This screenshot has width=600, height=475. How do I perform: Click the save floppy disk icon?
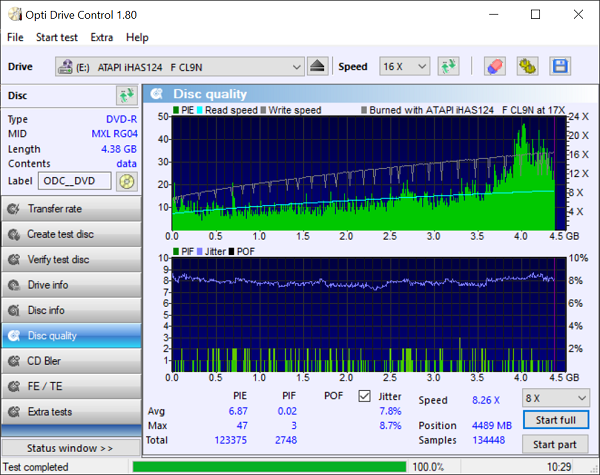point(560,66)
